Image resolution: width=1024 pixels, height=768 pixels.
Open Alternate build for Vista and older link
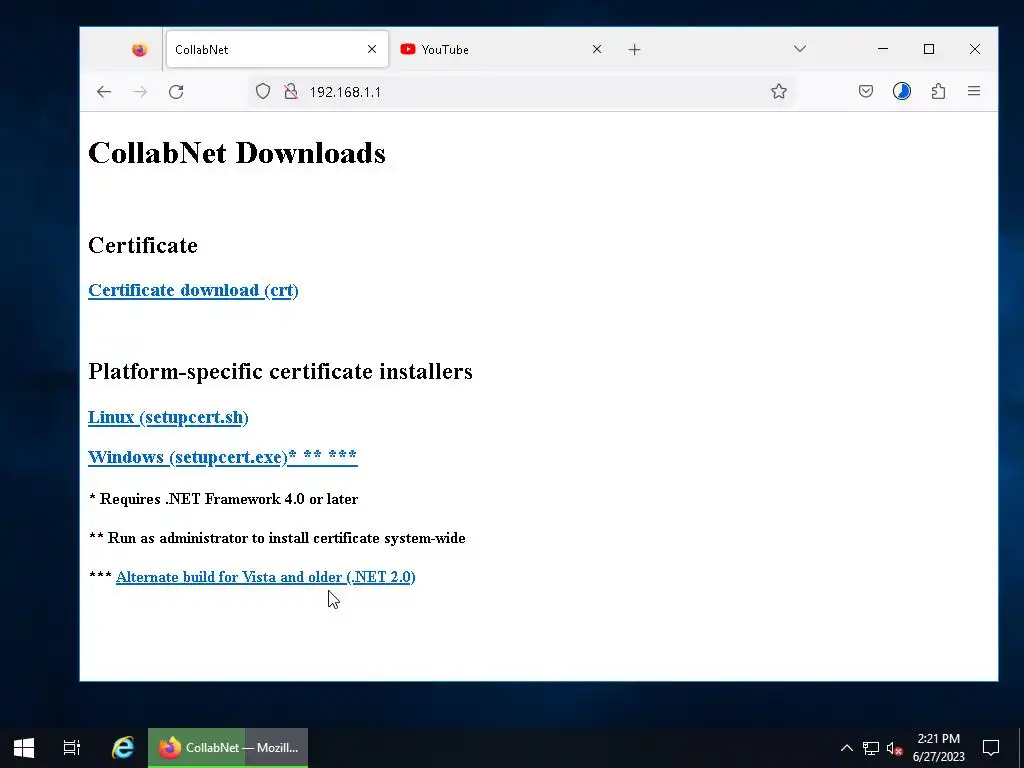point(266,577)
